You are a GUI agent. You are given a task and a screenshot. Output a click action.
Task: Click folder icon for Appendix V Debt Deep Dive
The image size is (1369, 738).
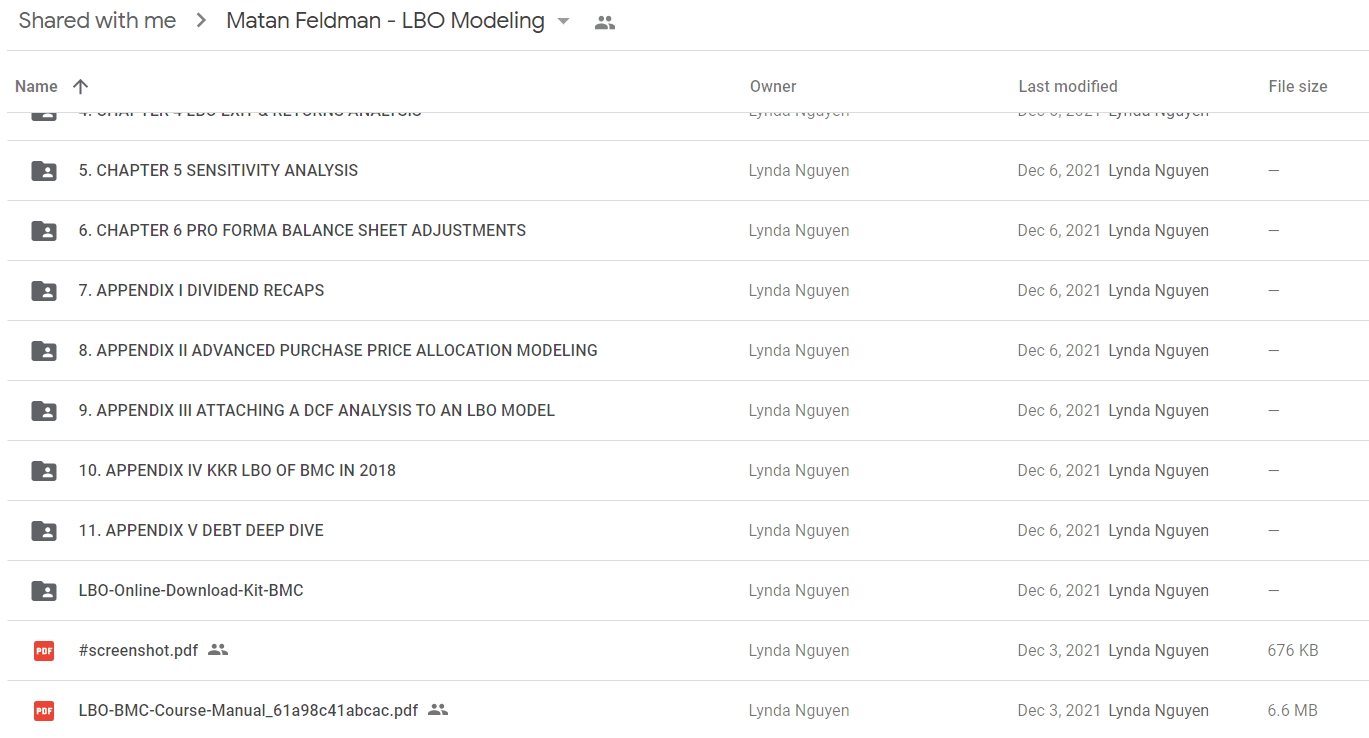click(44, 531)
